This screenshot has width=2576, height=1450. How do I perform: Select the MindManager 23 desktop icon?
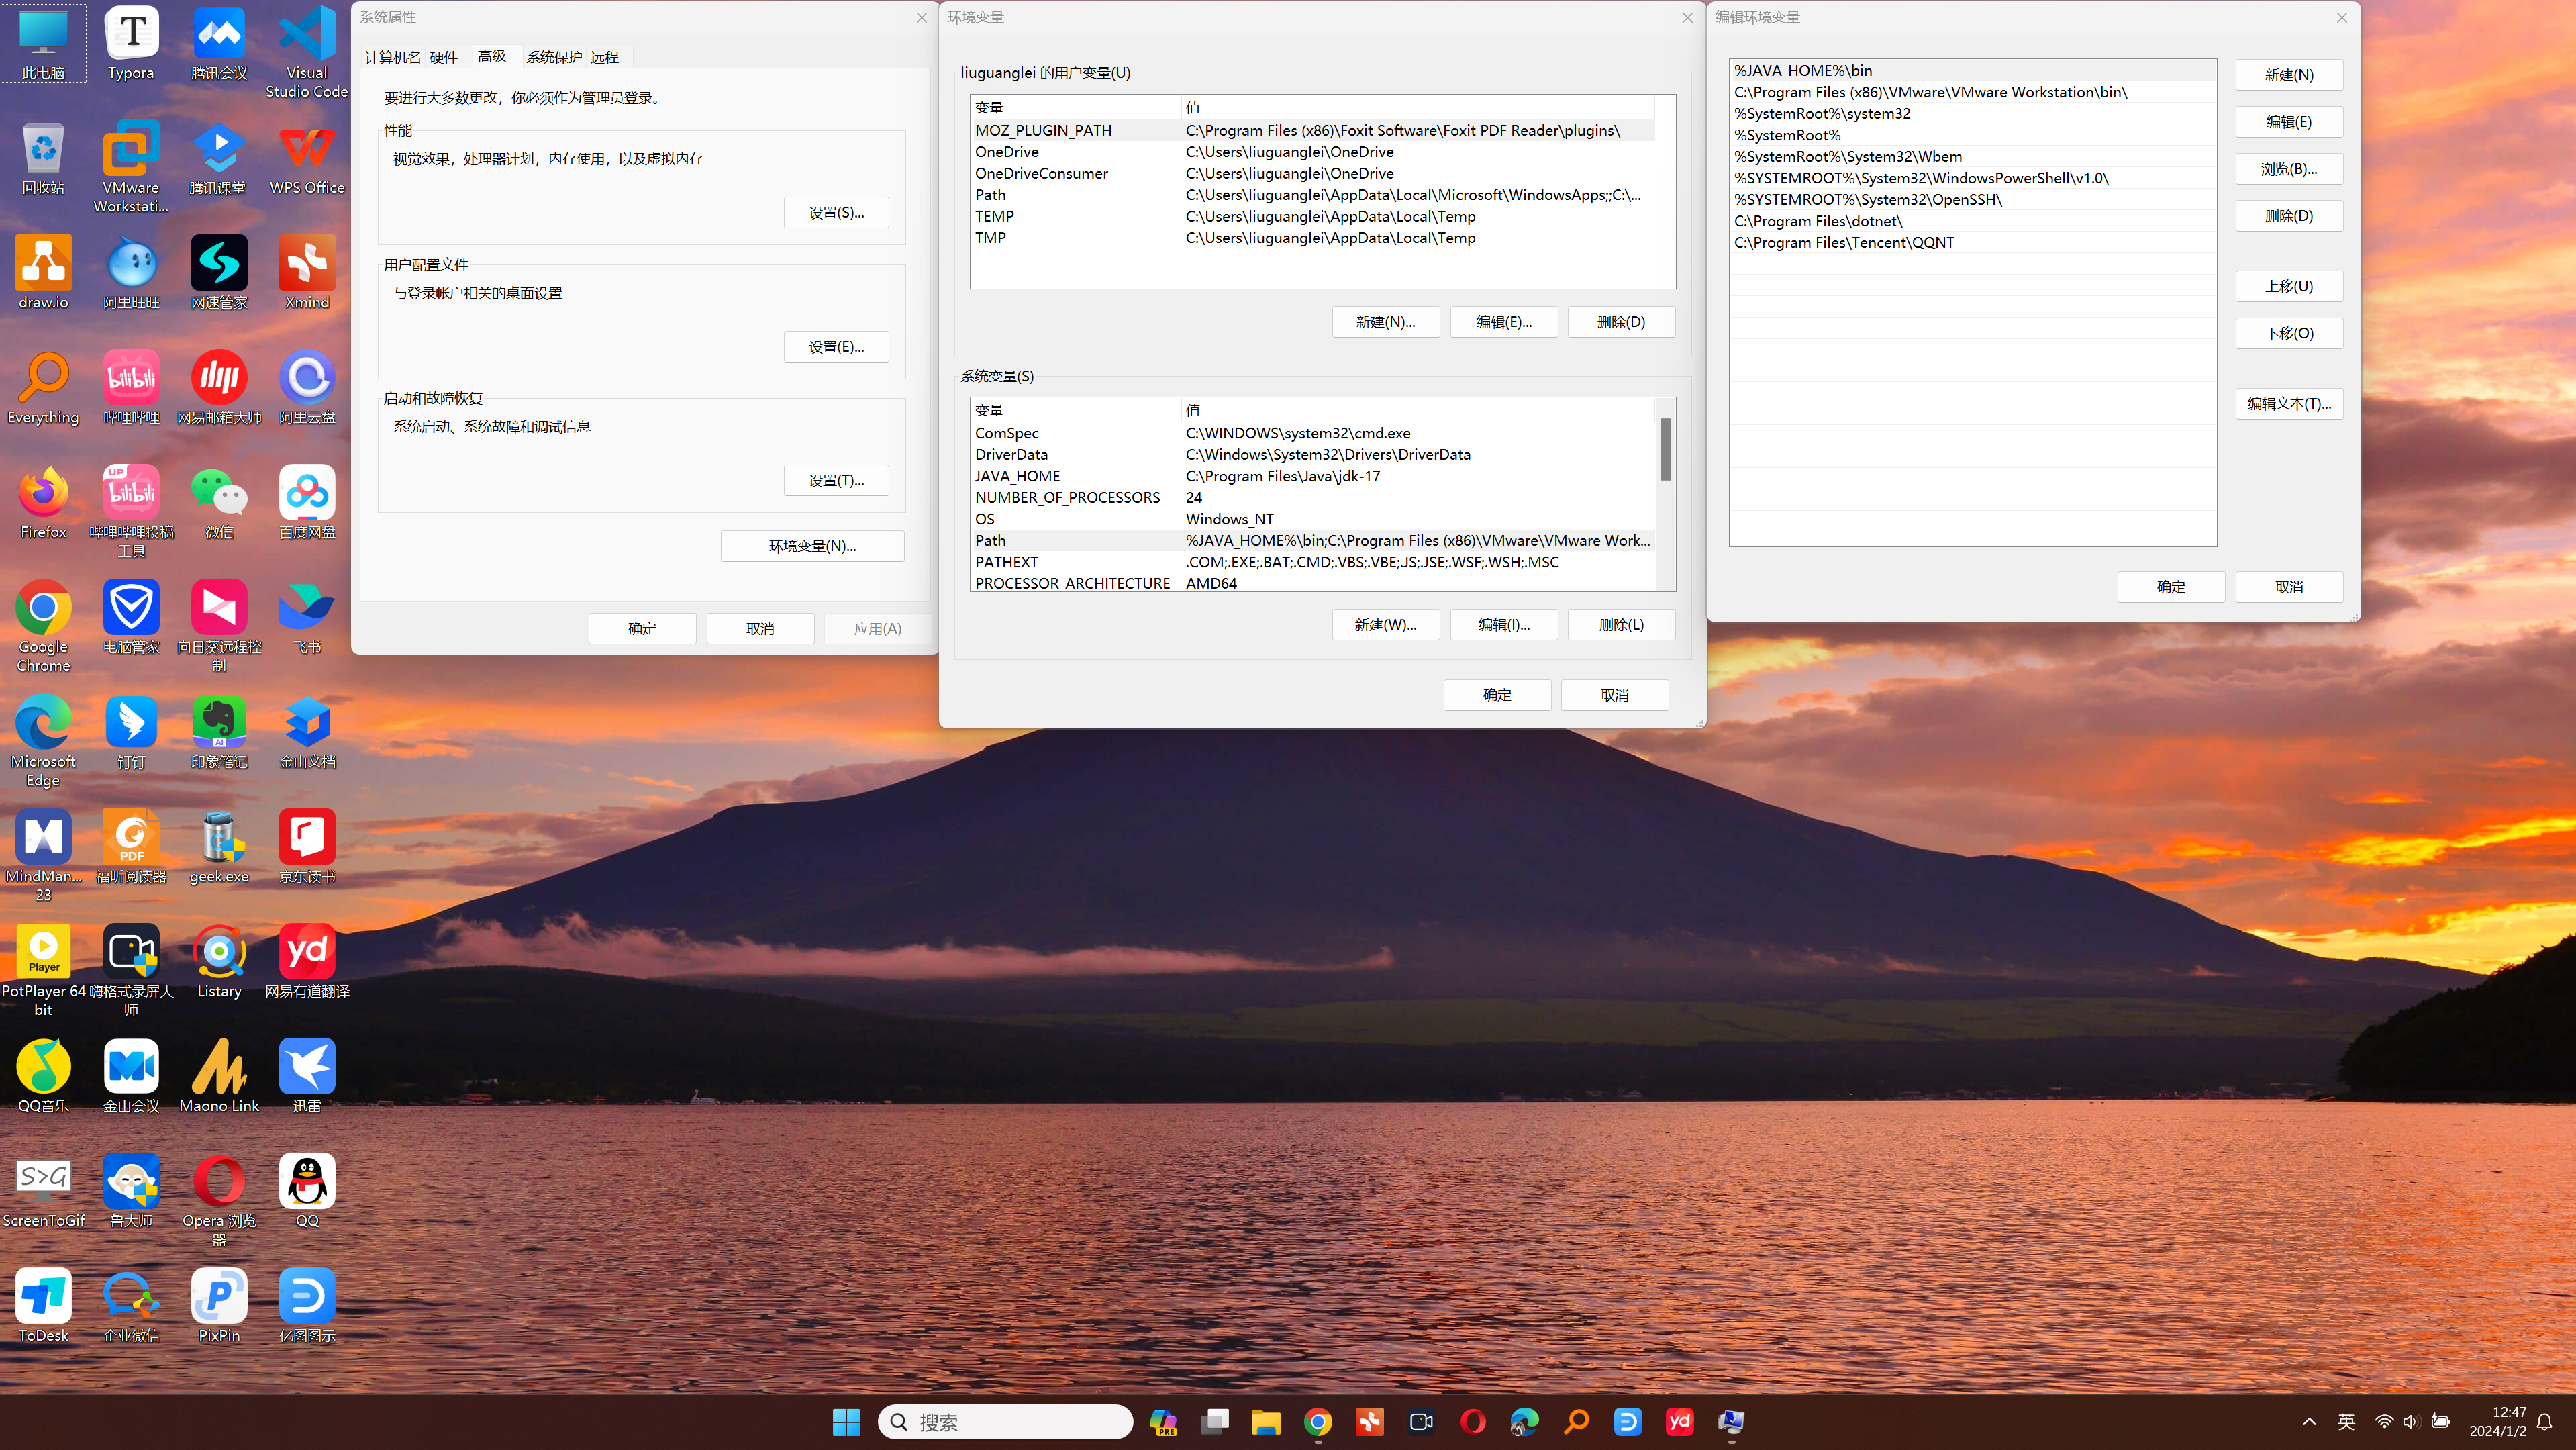point(43,856)
